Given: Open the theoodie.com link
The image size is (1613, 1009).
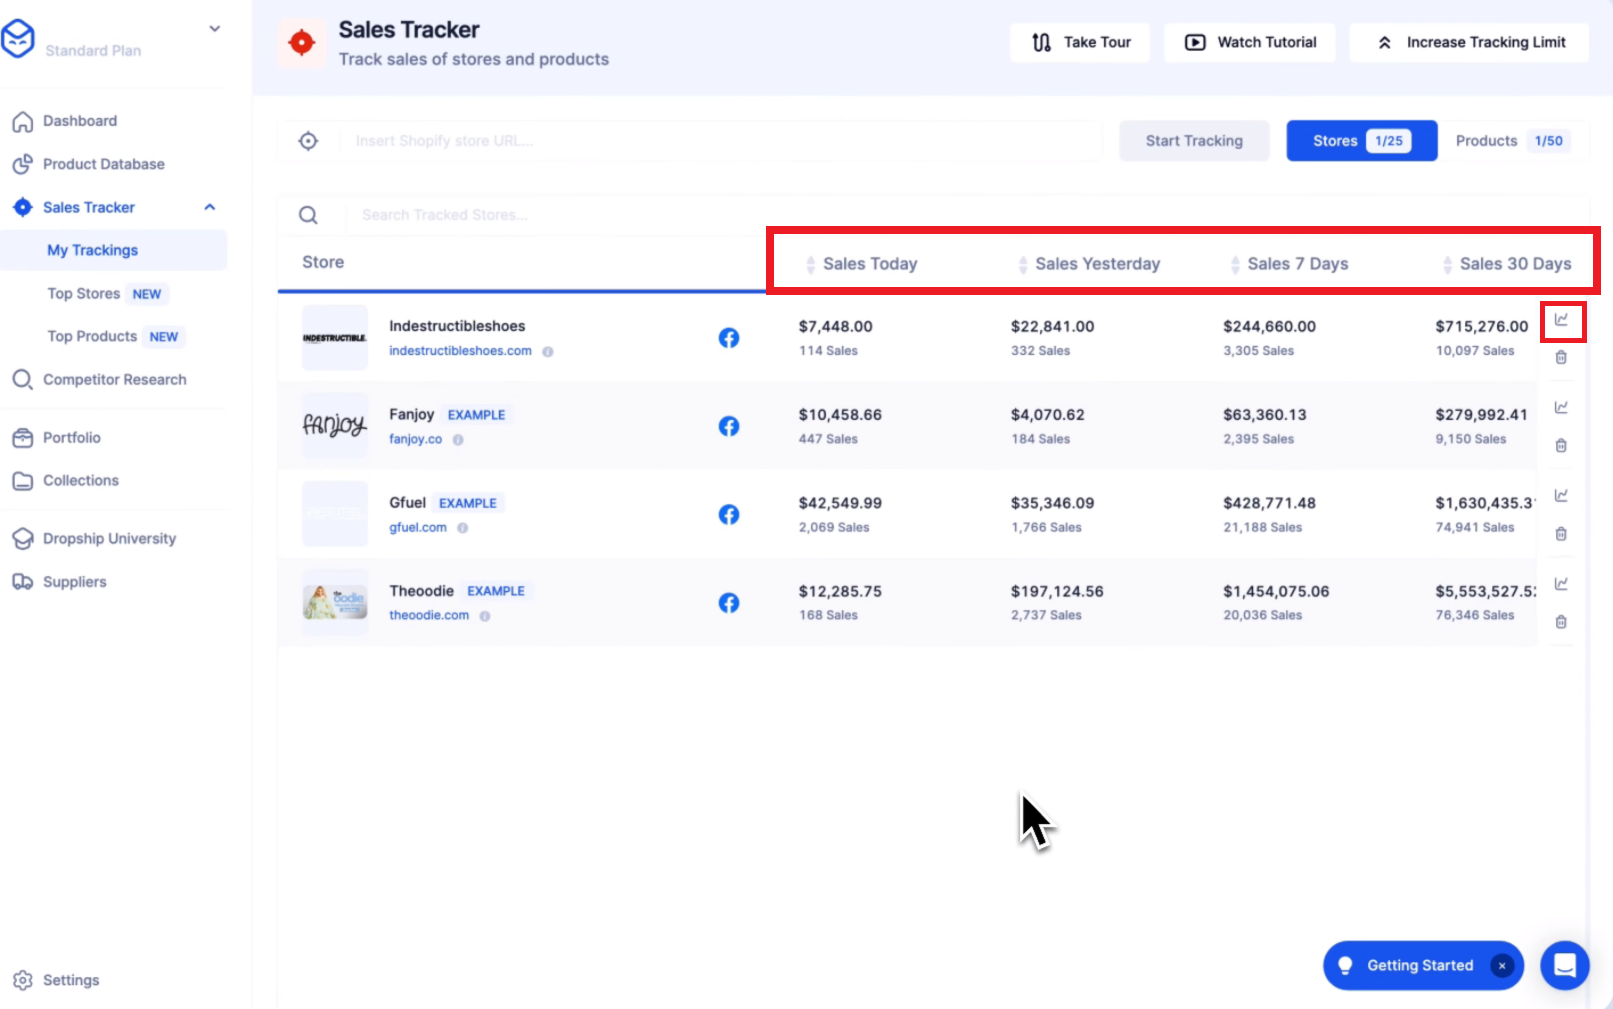Looking at the screenshot, I should [429, 615].
